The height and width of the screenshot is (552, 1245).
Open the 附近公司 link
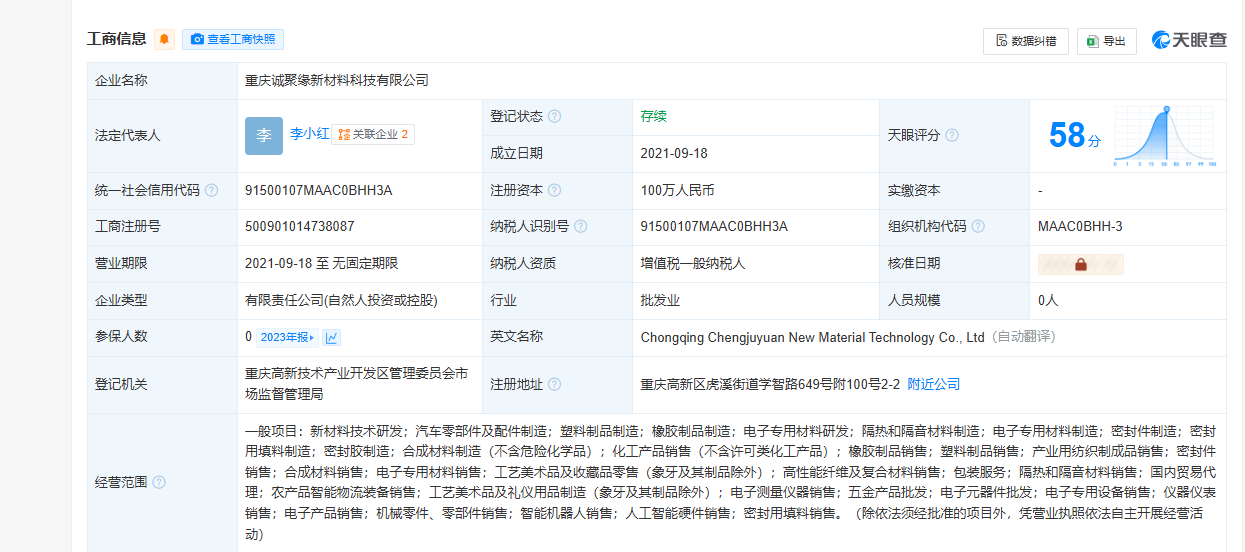click(x=934, y=384)
